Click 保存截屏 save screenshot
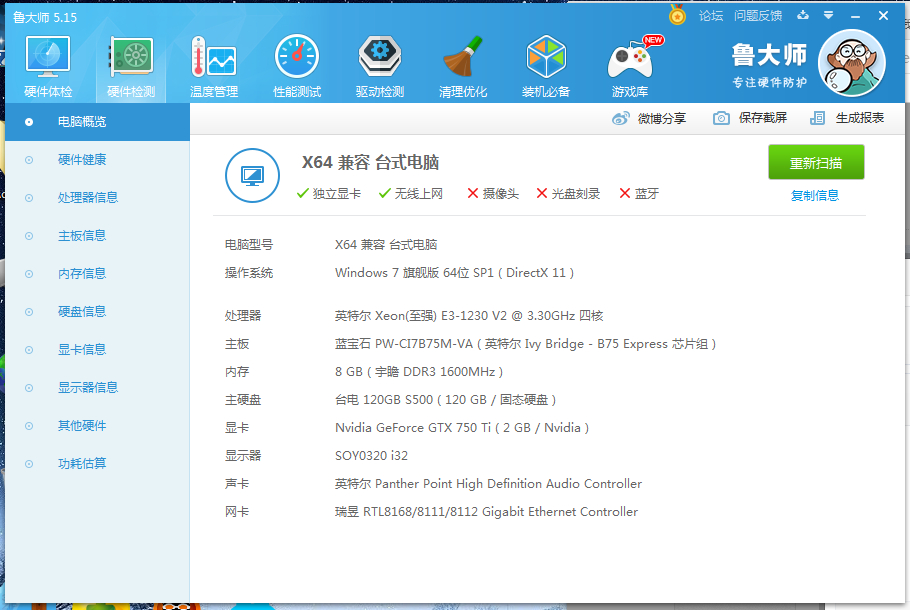This screenshot has width=910, height=610. [750, 118]
